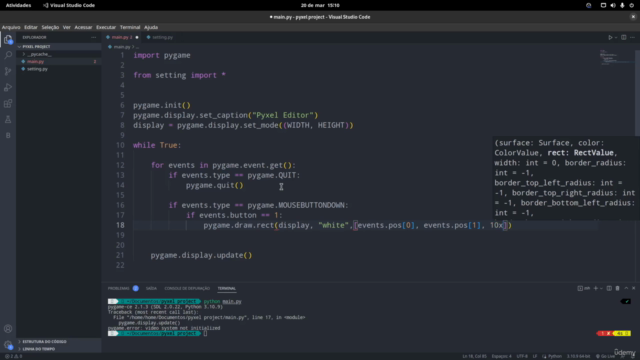
Task: Click the main.py link in the terminal command
Action: click(x=232, y=301)
